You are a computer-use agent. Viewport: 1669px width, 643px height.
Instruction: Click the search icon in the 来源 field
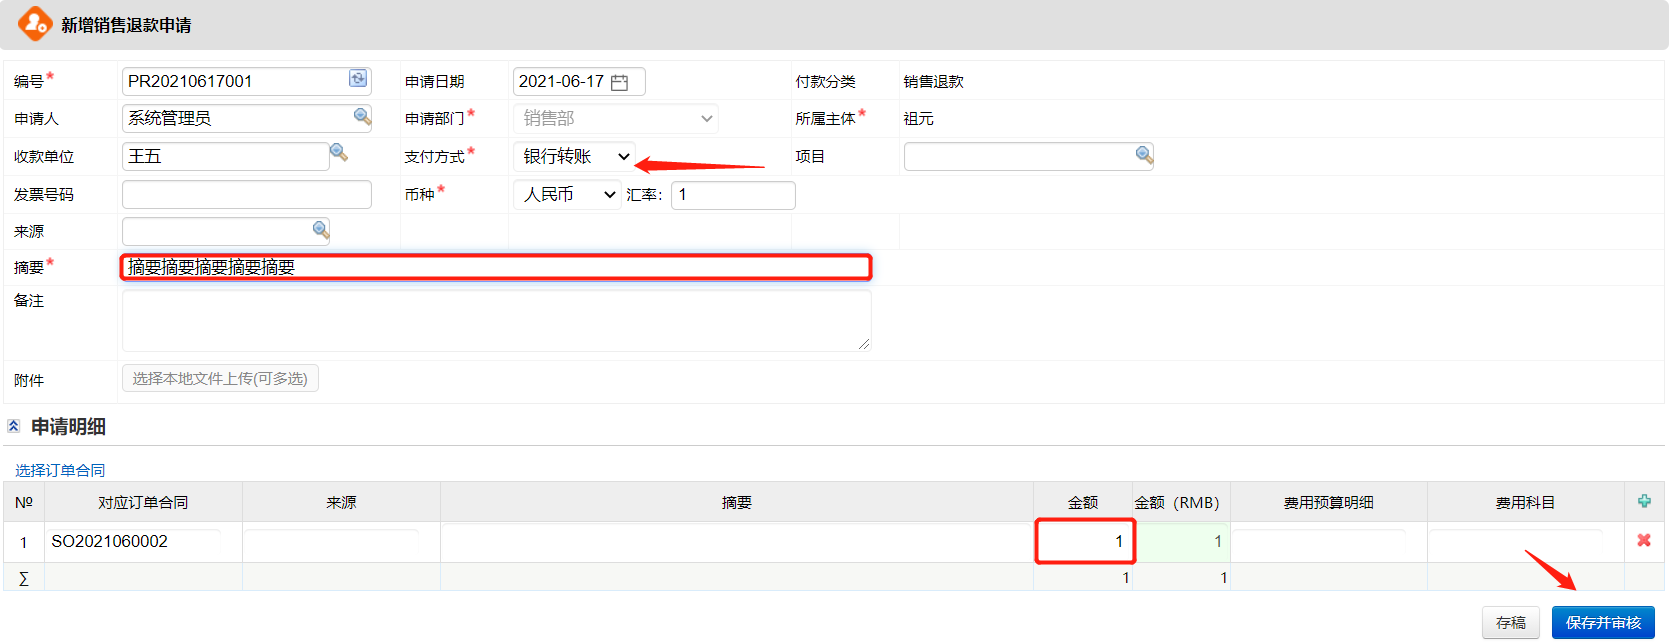point(320,230)
